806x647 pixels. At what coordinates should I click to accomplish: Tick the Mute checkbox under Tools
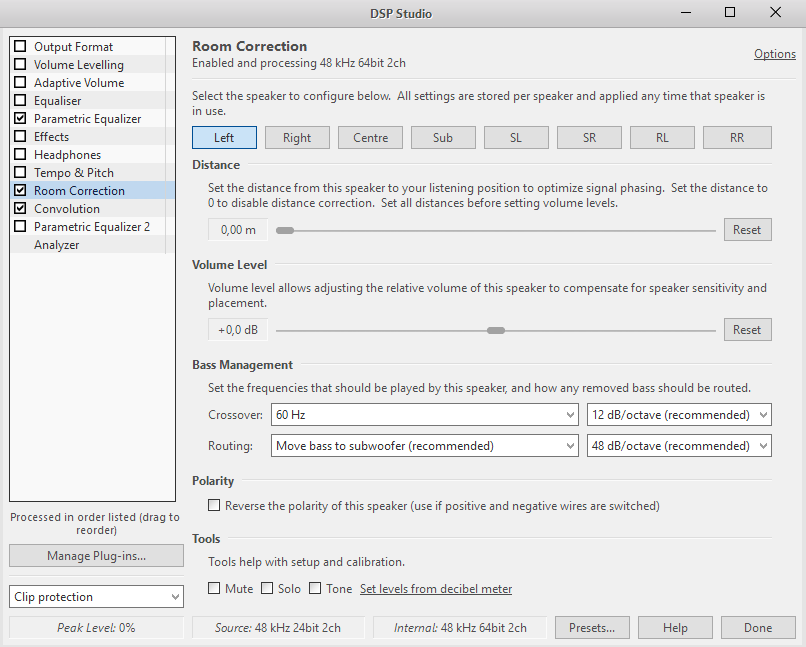click(214, 588)
